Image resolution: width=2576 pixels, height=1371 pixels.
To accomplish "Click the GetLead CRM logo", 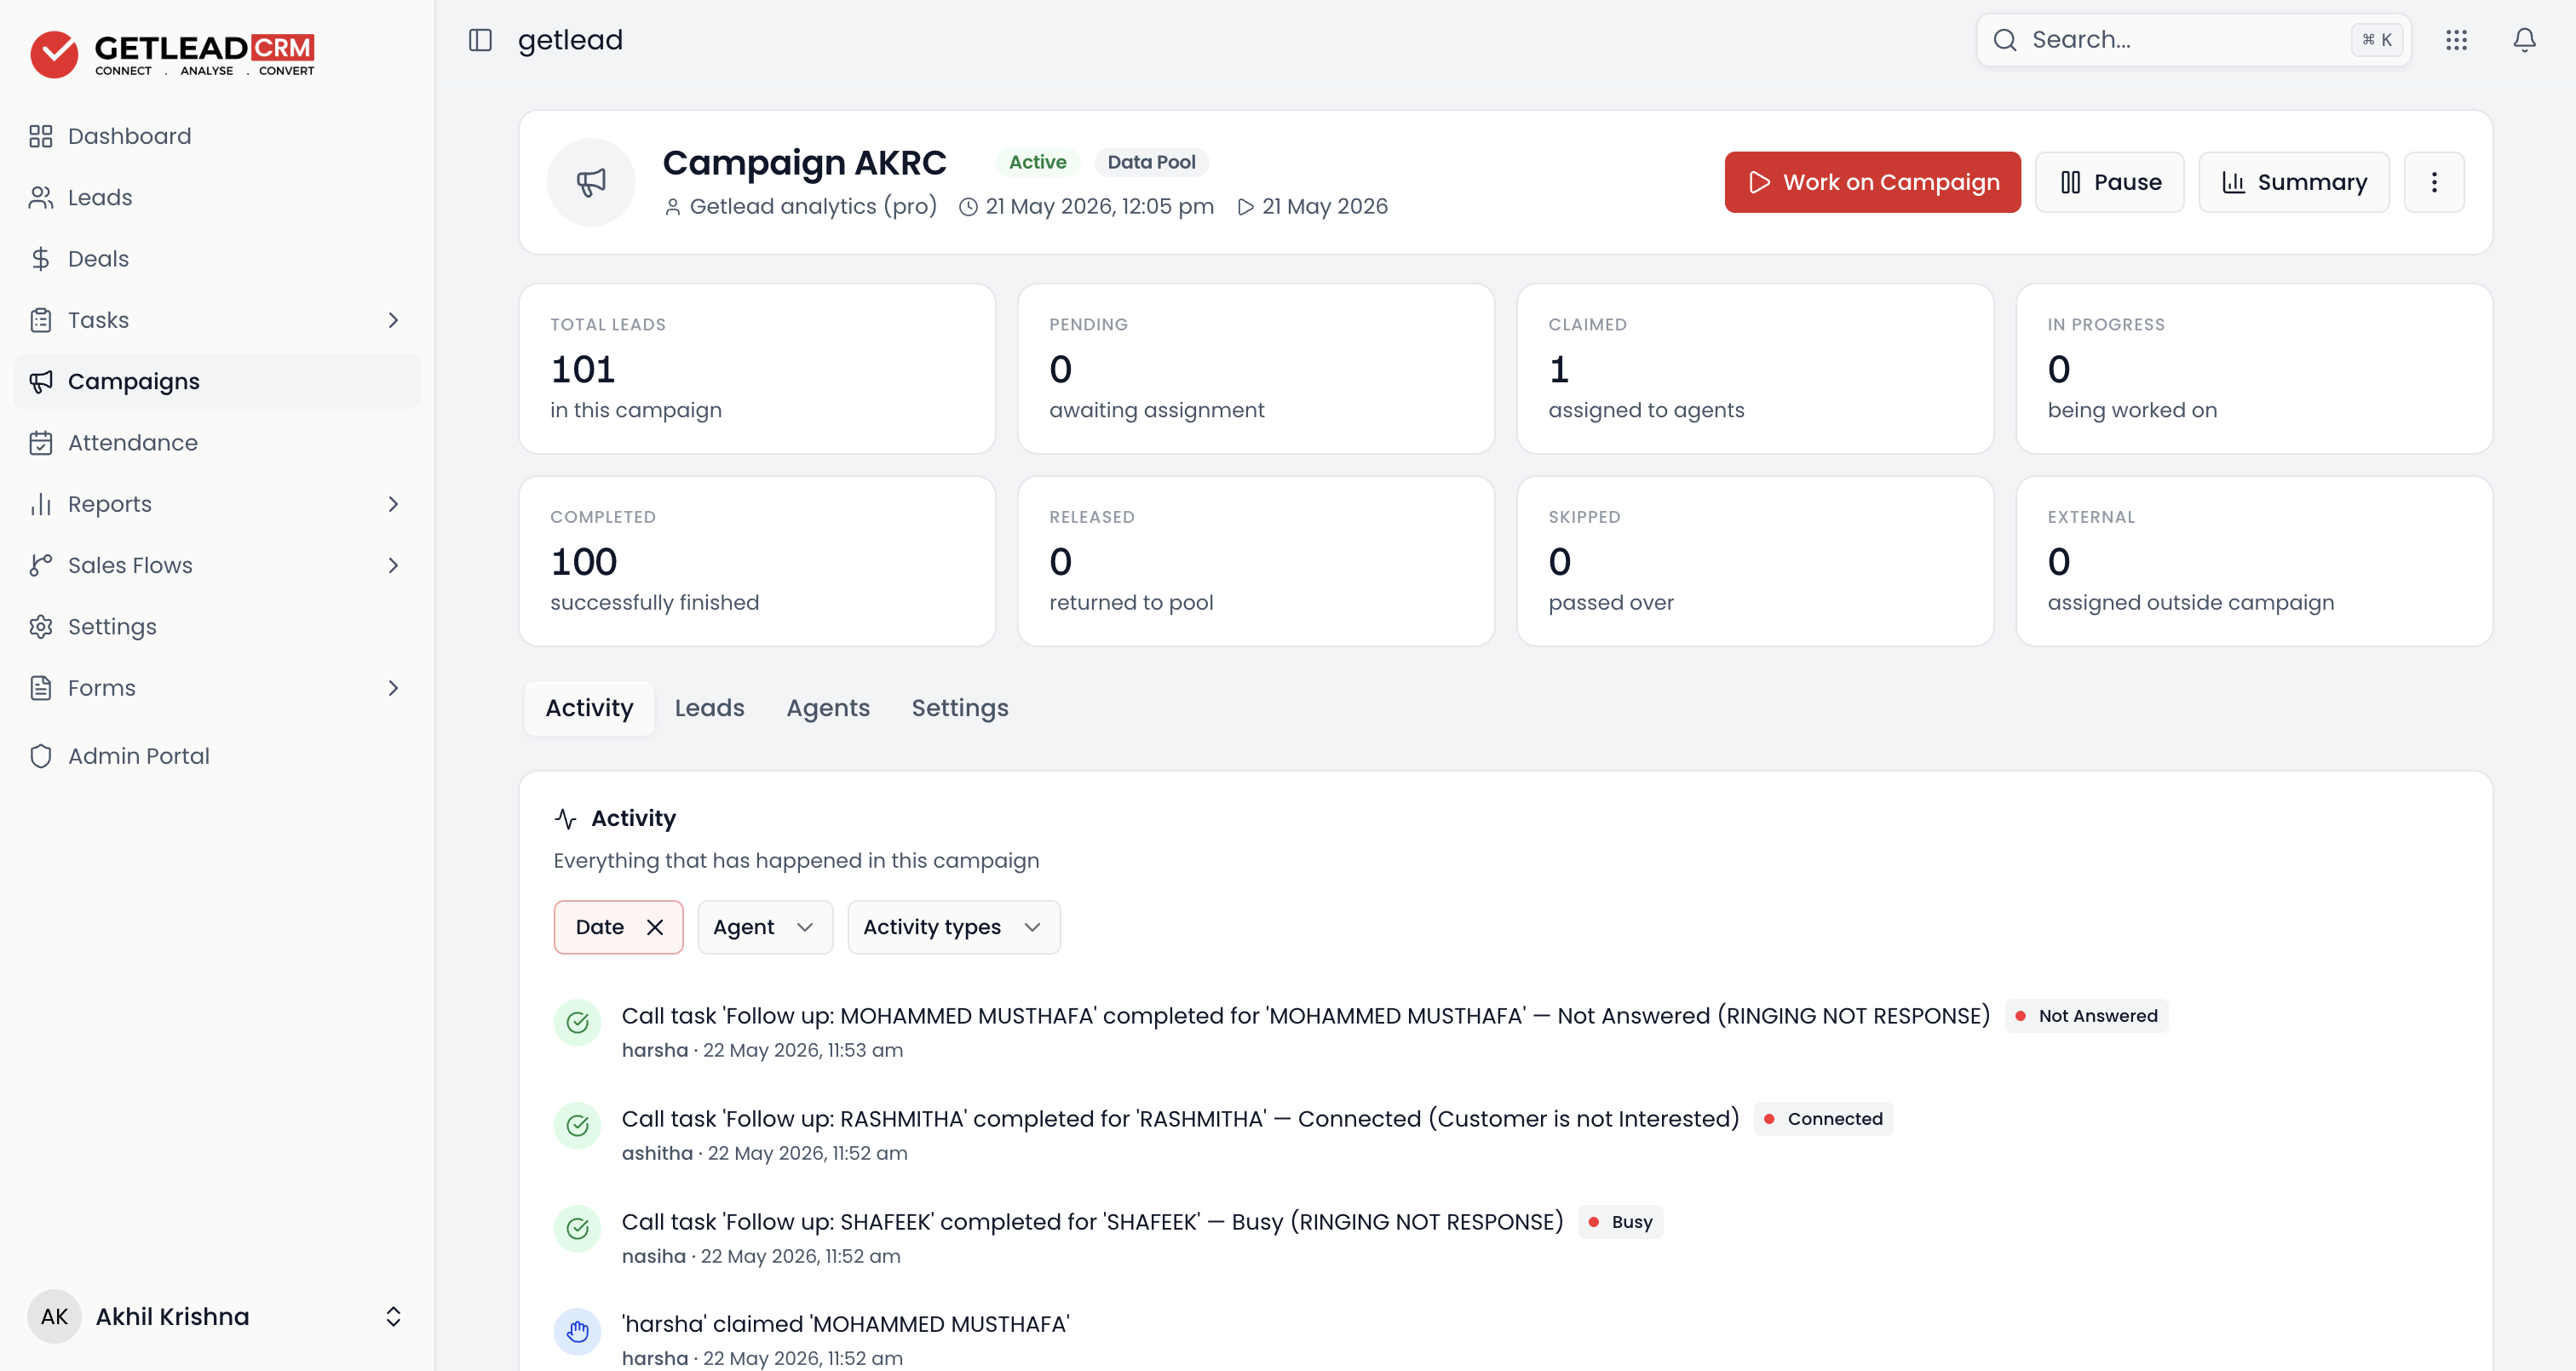I will [172, 54].
